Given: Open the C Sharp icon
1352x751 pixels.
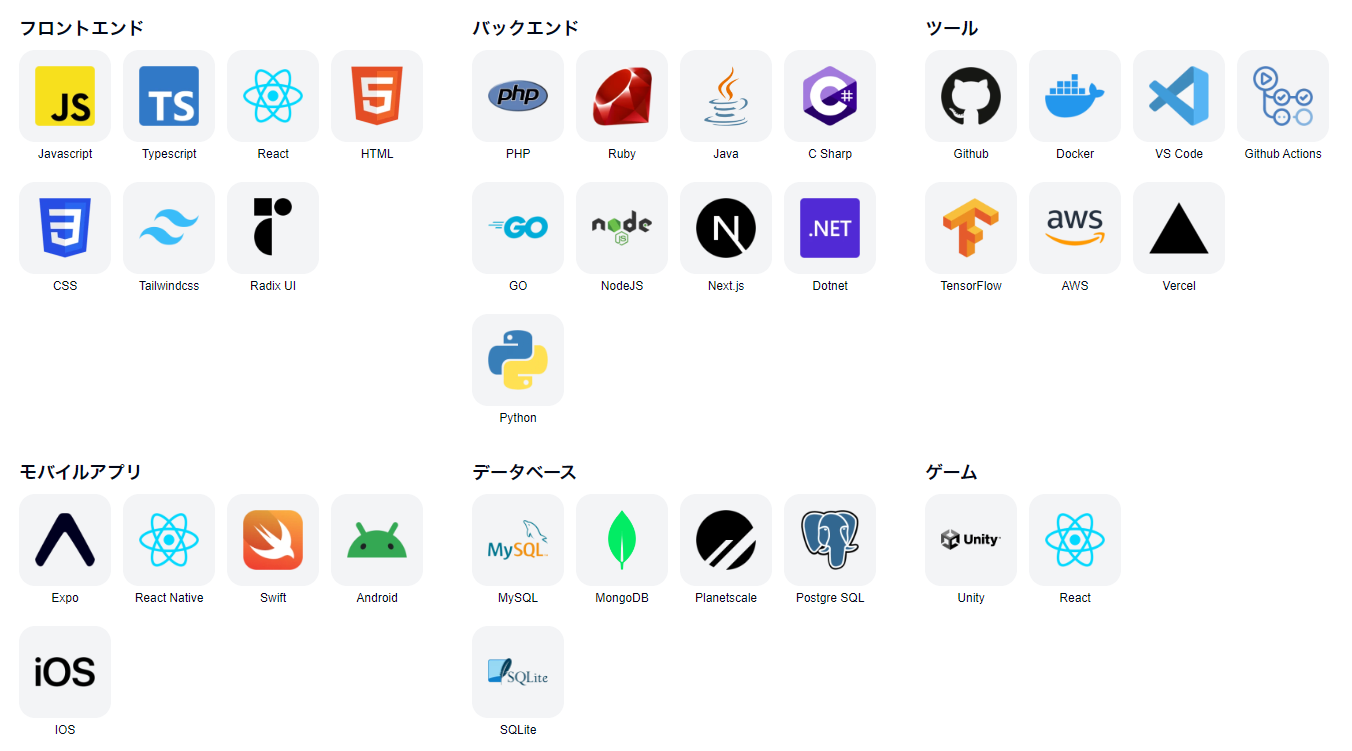Looking at the screenshot, I should [x=830, y=96].
